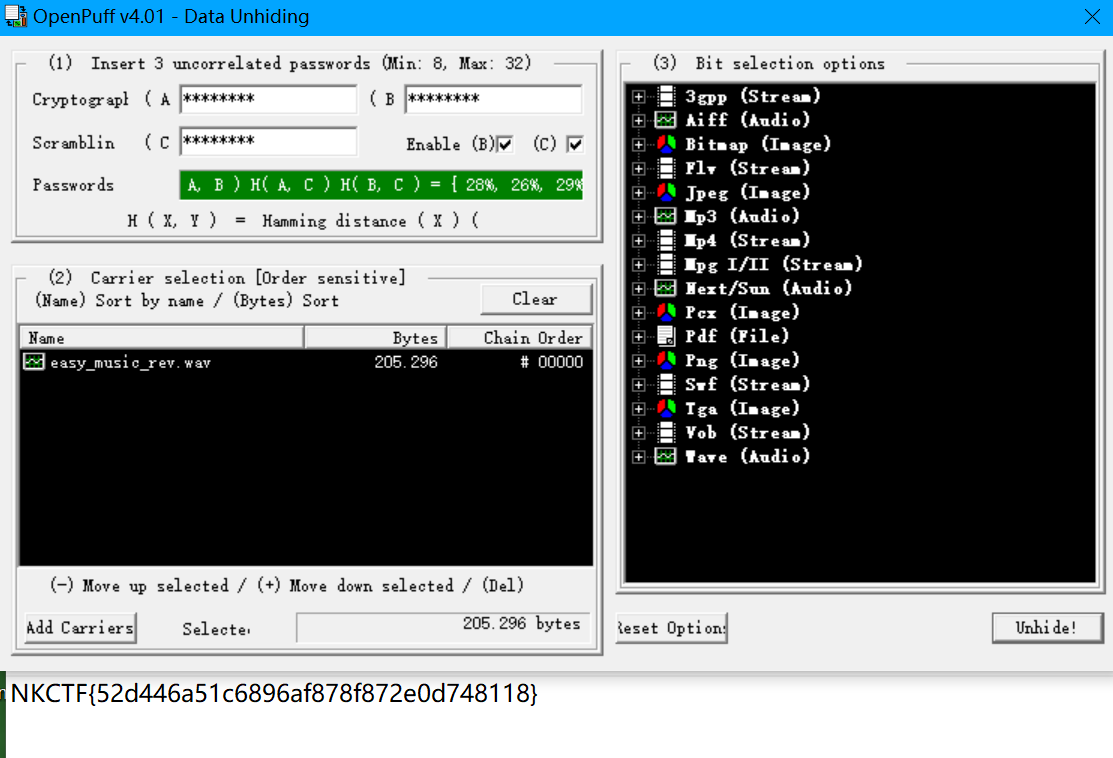Click the Chain Order column header
The width and height of the screenshot is (1113, 758).
[x=520, y=338]
